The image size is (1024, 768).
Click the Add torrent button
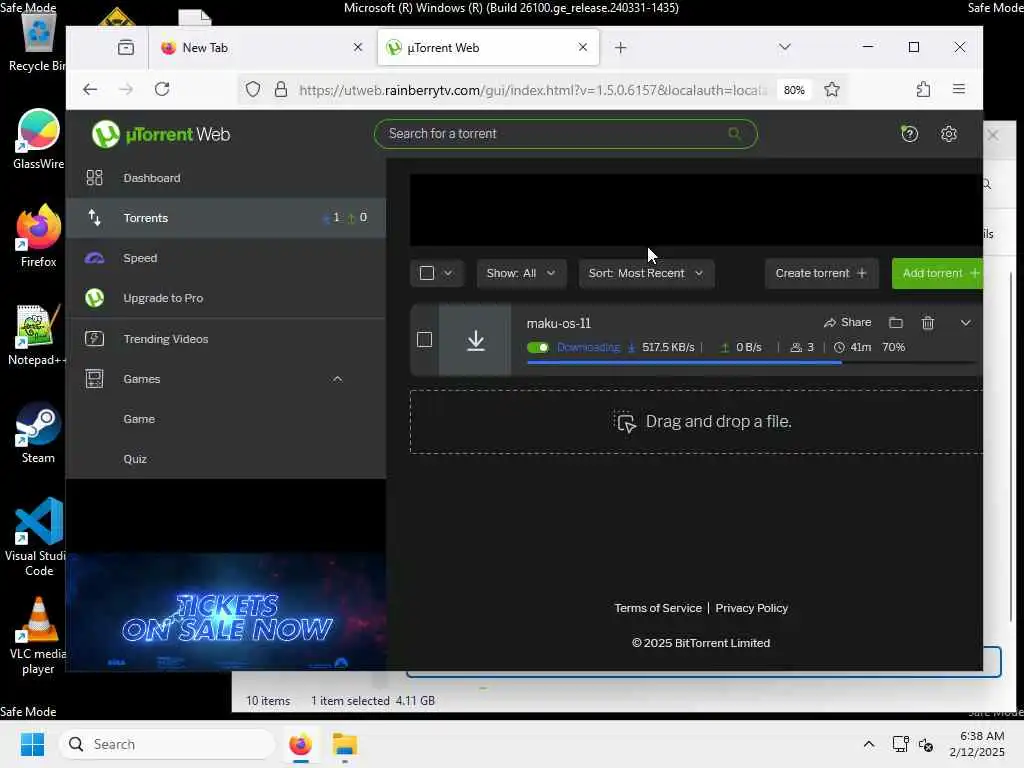tap(937, 273)
